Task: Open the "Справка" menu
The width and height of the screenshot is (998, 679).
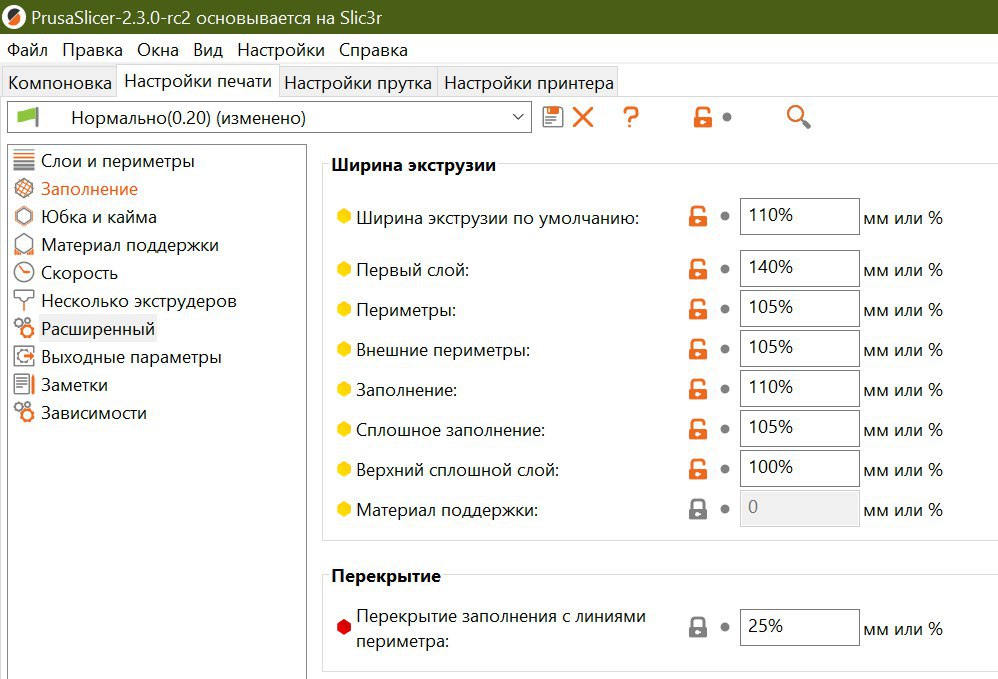Action: tap(373, 50)
